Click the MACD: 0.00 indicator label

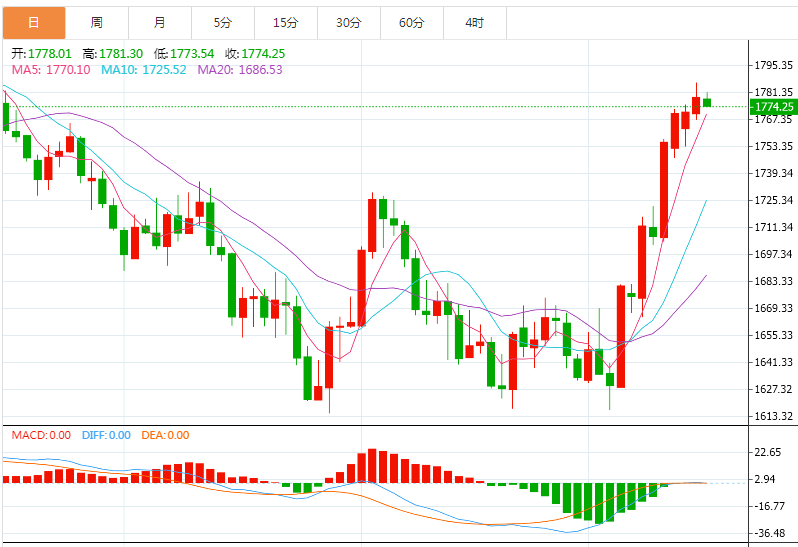coord(41,436)
